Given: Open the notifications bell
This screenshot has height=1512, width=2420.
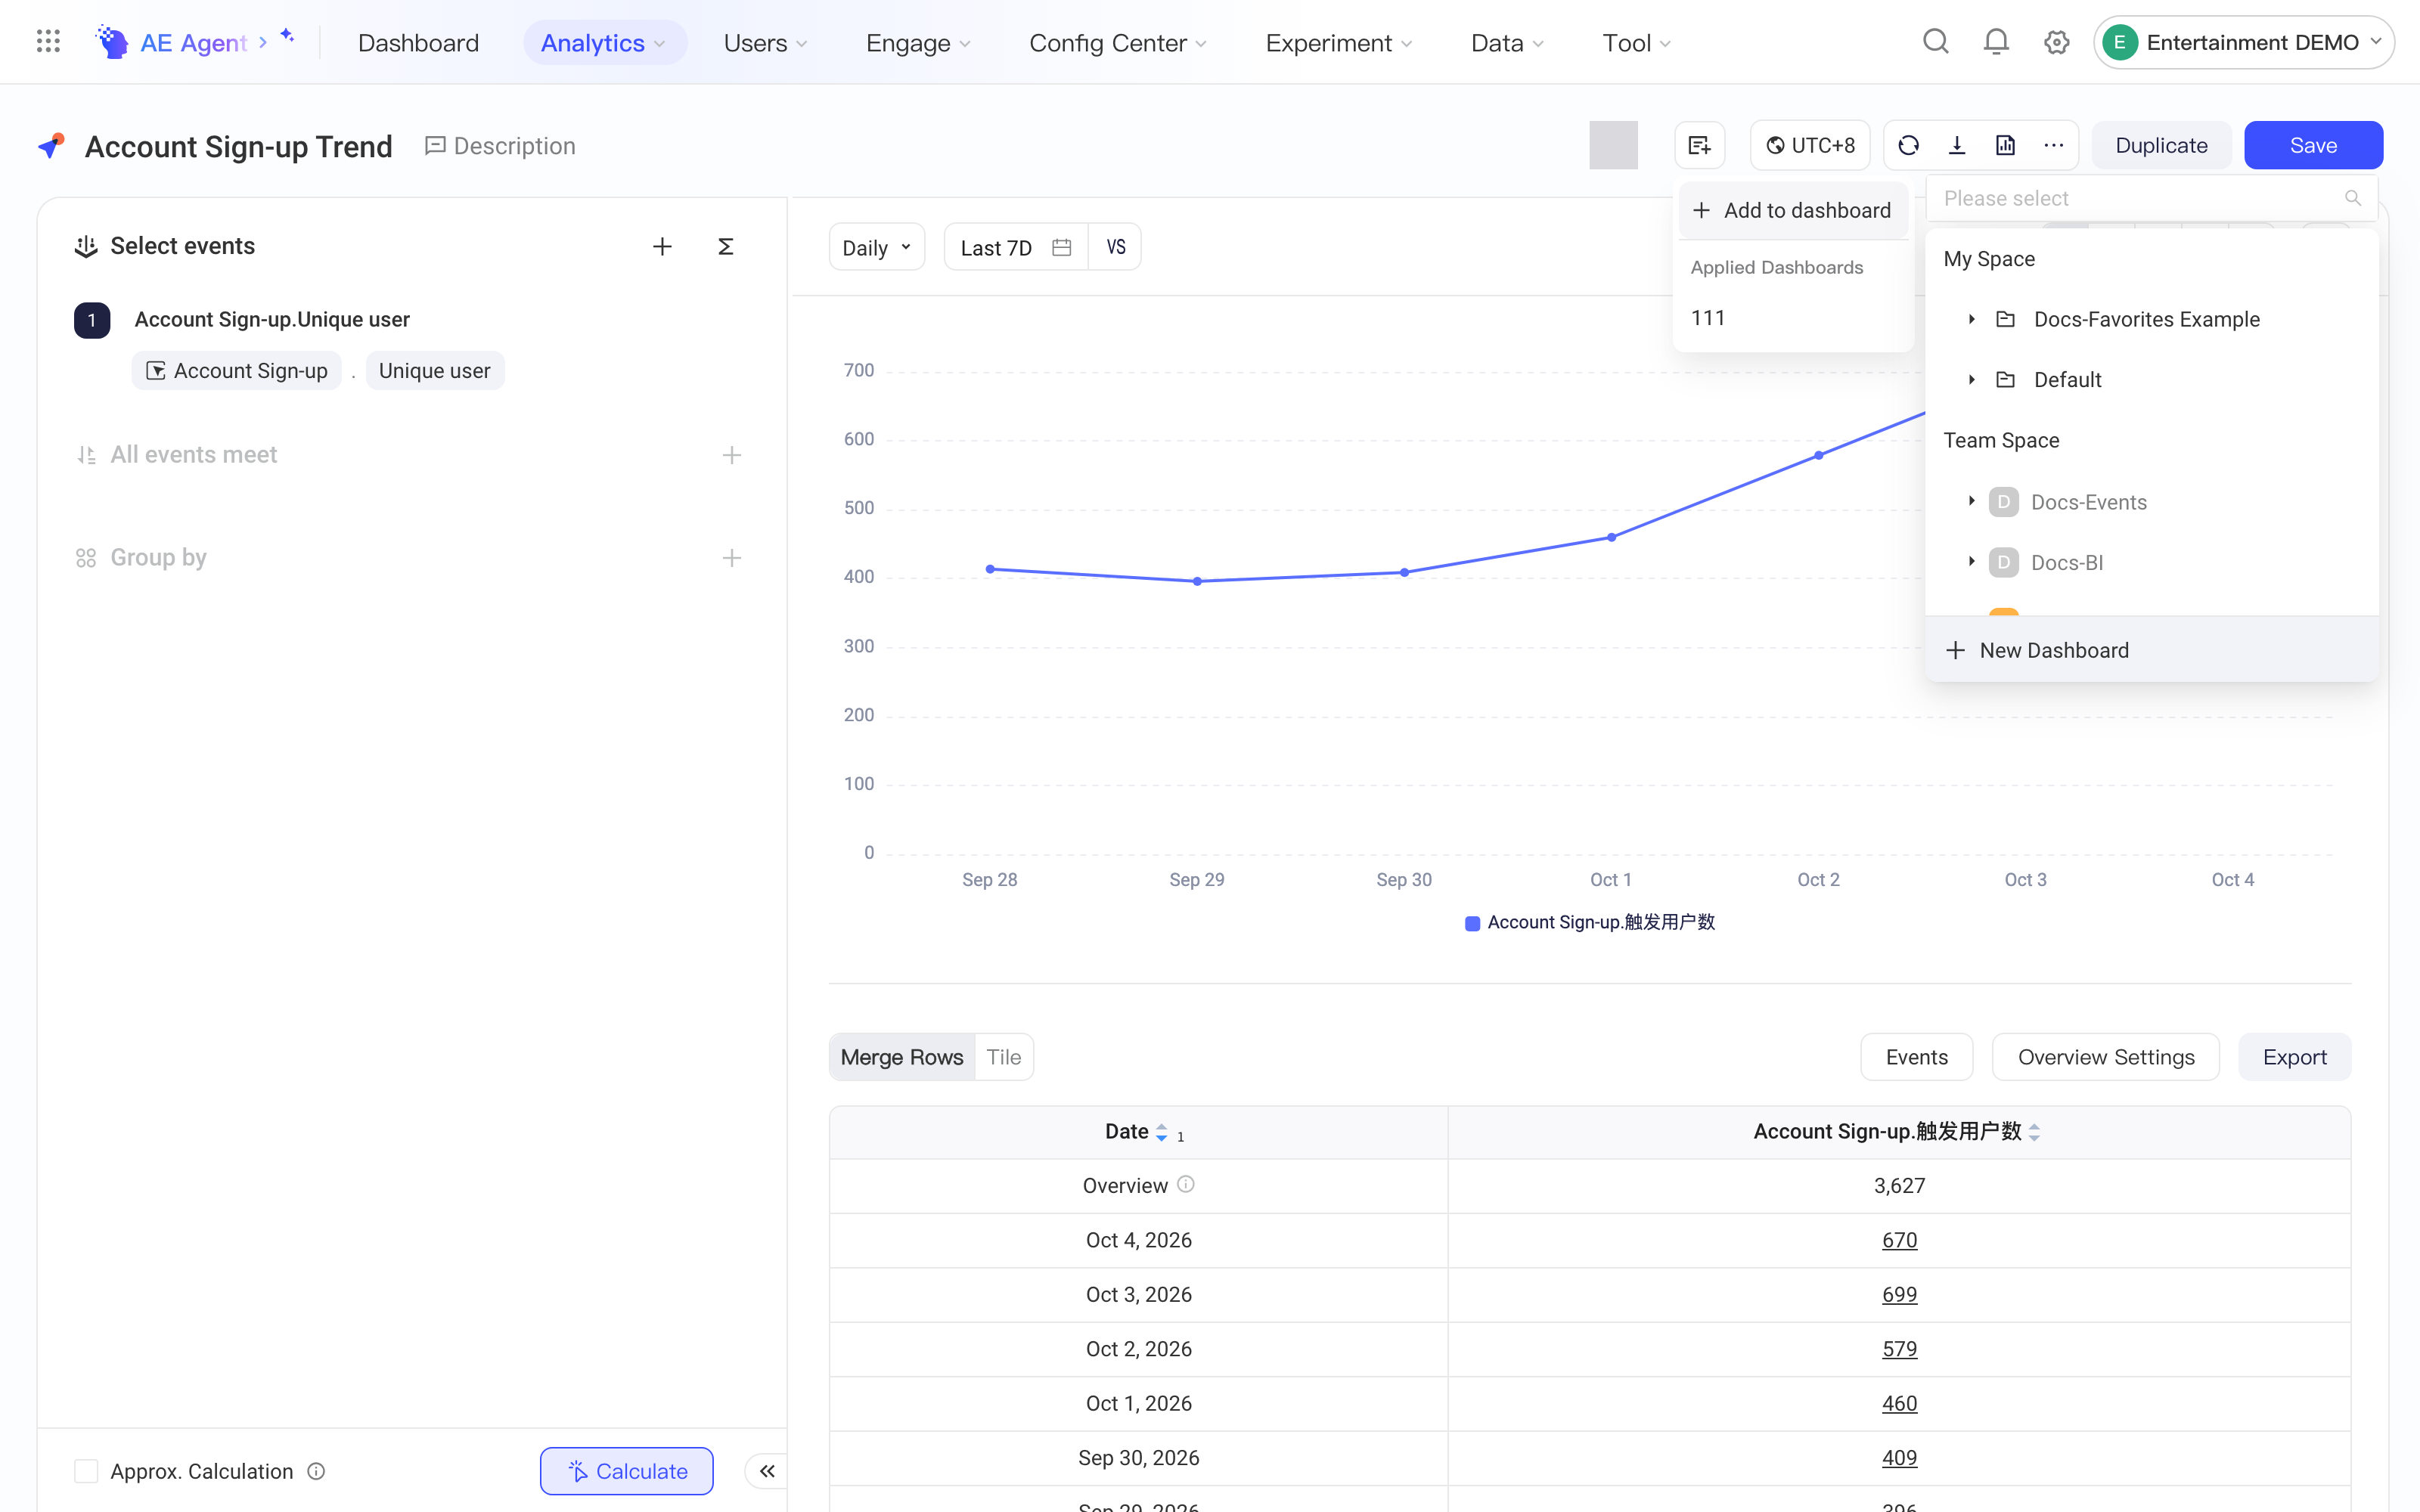Looking at the screenshot, I should 1996,42.
